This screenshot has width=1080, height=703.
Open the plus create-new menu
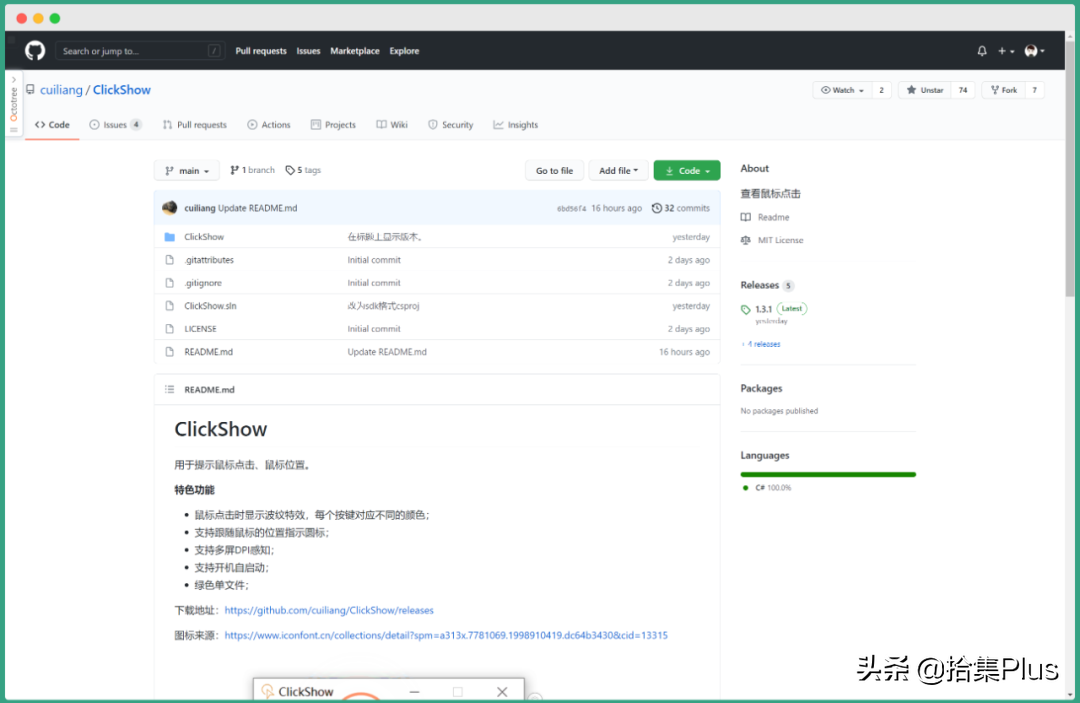(1006, 51)
